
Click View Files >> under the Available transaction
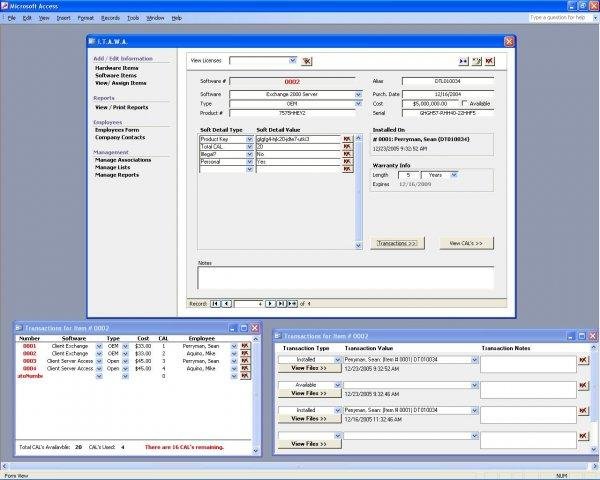309,393
